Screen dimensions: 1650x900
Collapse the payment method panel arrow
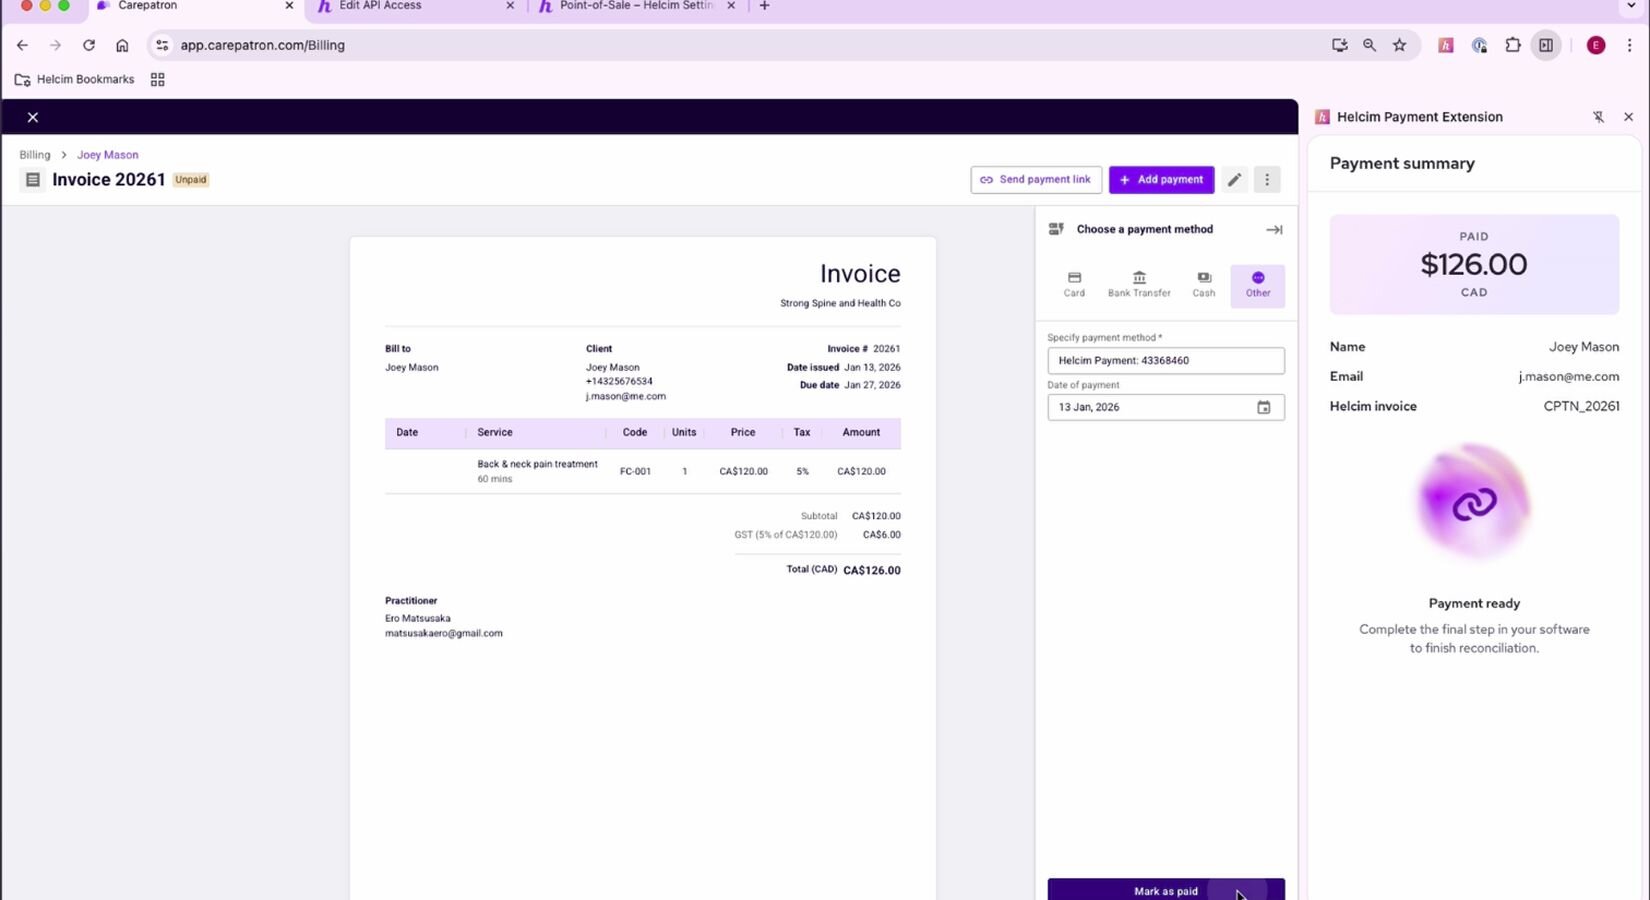coord(1274,230)
